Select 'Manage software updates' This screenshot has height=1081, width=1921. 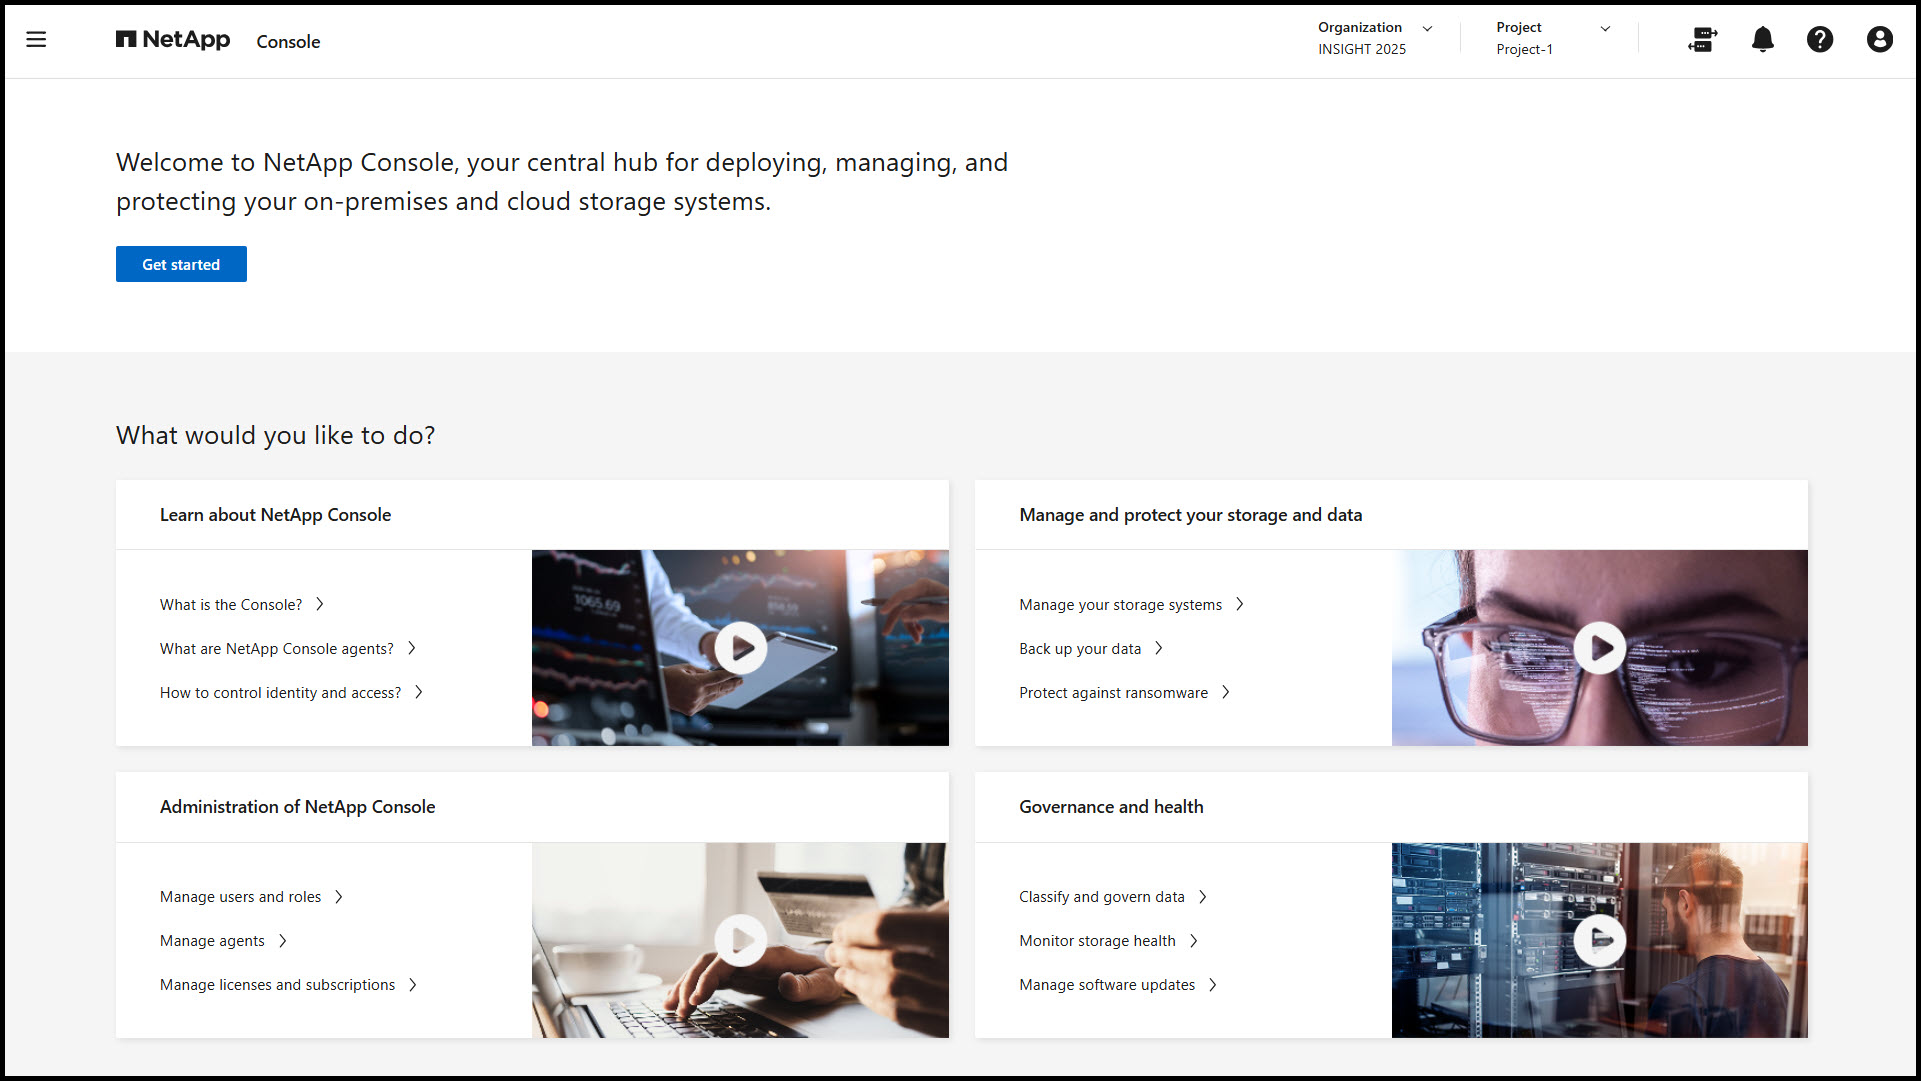pos(1106,984)
